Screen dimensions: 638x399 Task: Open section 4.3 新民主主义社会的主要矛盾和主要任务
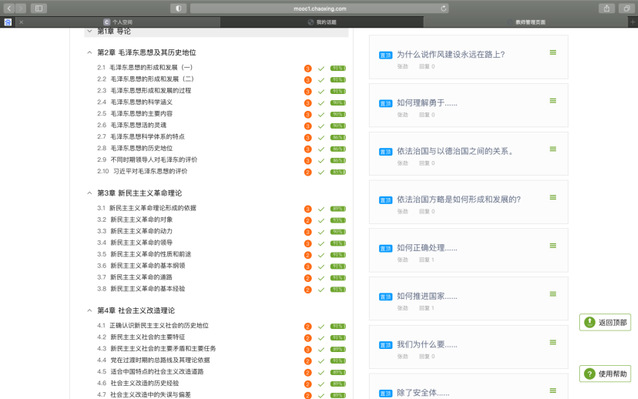click(x=156, y=349)
